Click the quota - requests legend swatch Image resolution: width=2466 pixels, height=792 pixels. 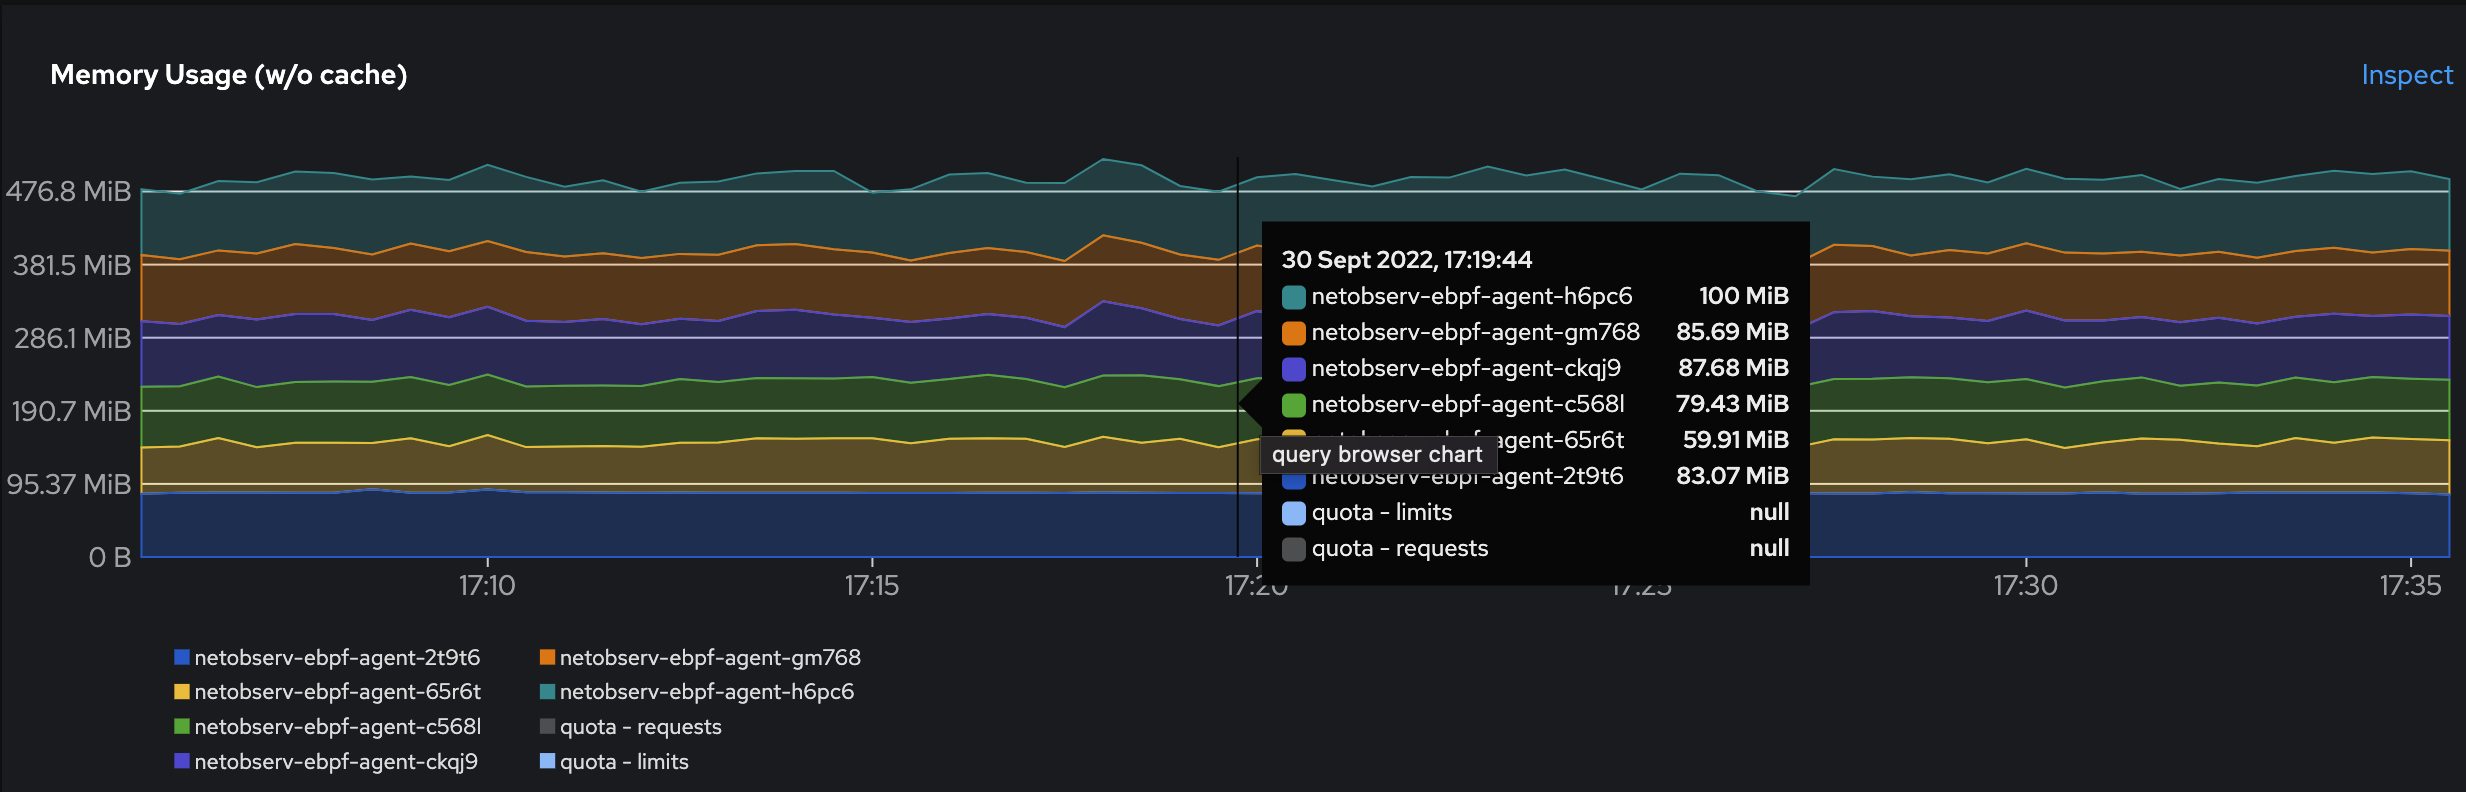point(547,726)
